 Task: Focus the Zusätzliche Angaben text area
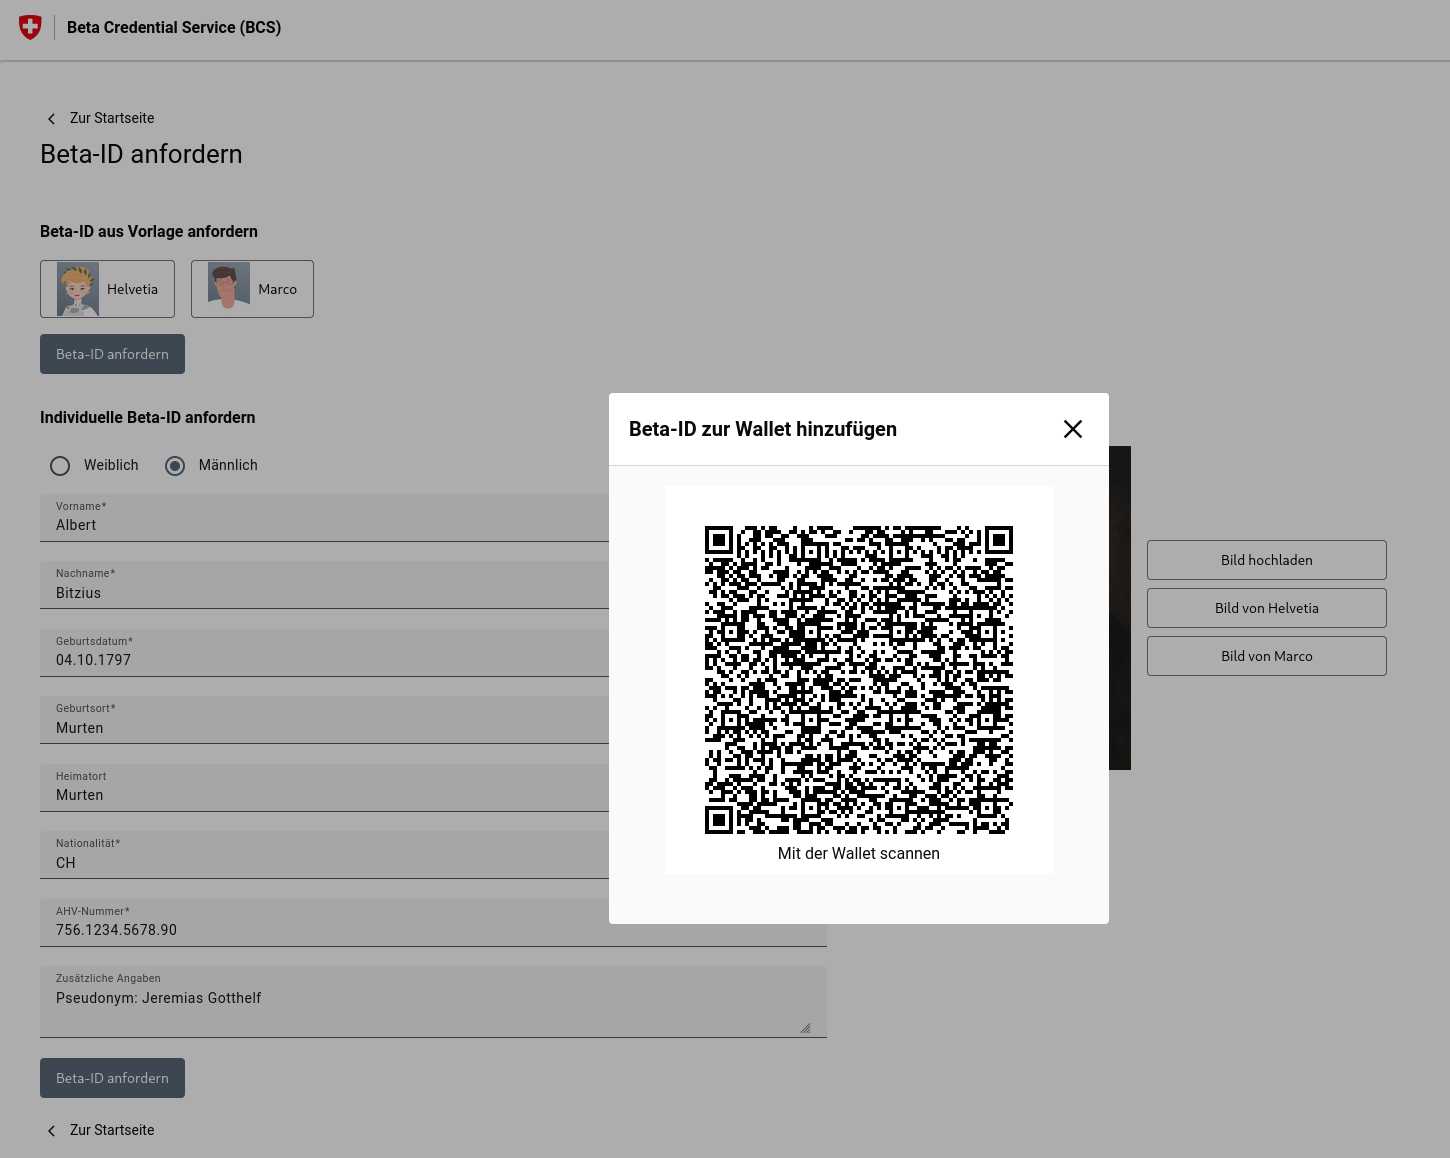pos(433,1002)
